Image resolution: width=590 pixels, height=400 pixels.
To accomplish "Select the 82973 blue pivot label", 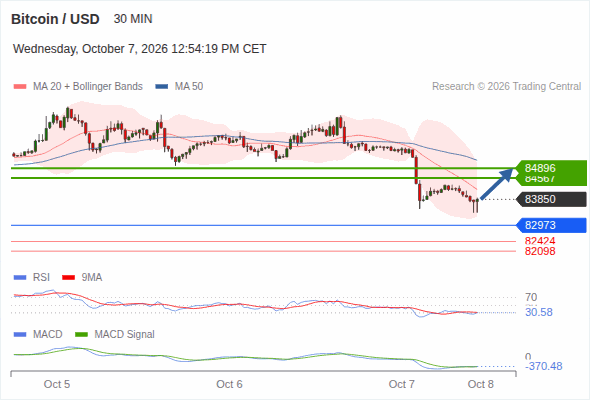I will point(552,225).
